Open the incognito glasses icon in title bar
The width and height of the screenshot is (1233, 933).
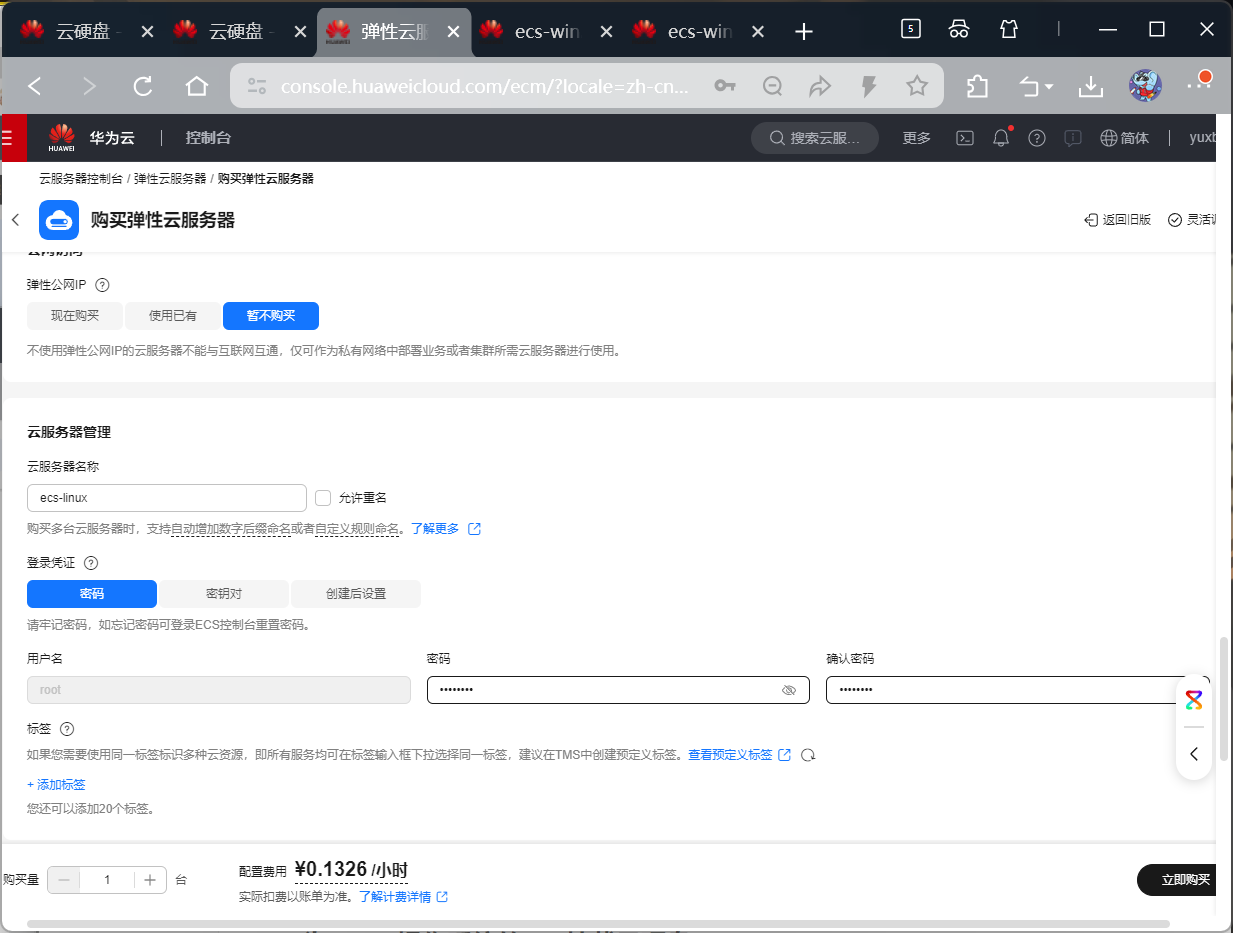pos(959,29)
